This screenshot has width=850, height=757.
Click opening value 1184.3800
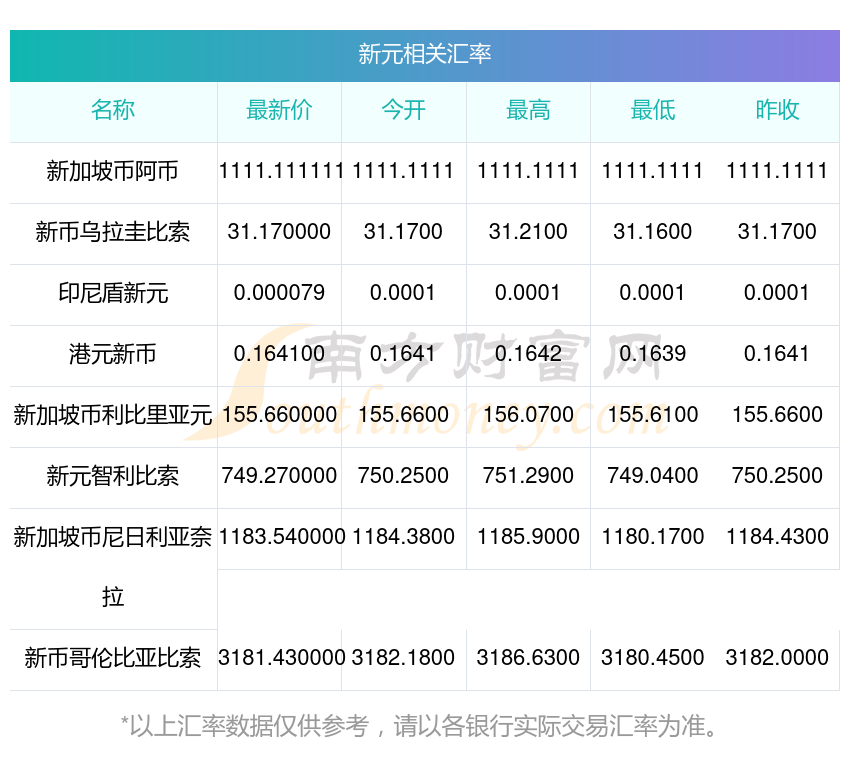tap(404, 537)
